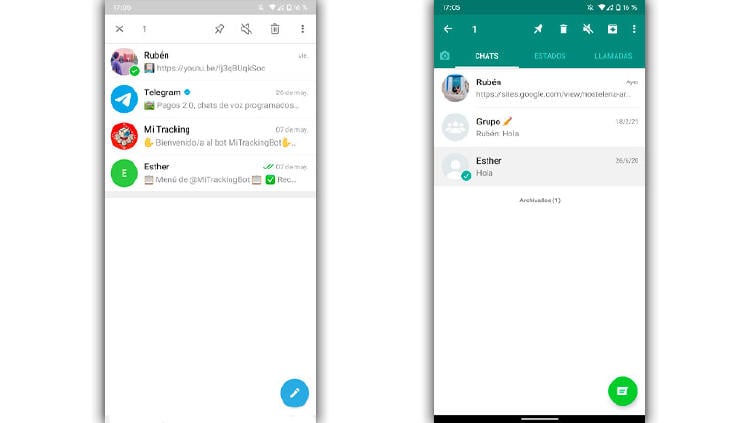
Task: Open the Telegram three-dot overflow menu
Action: pyautogui.click(x=303, y=29)
